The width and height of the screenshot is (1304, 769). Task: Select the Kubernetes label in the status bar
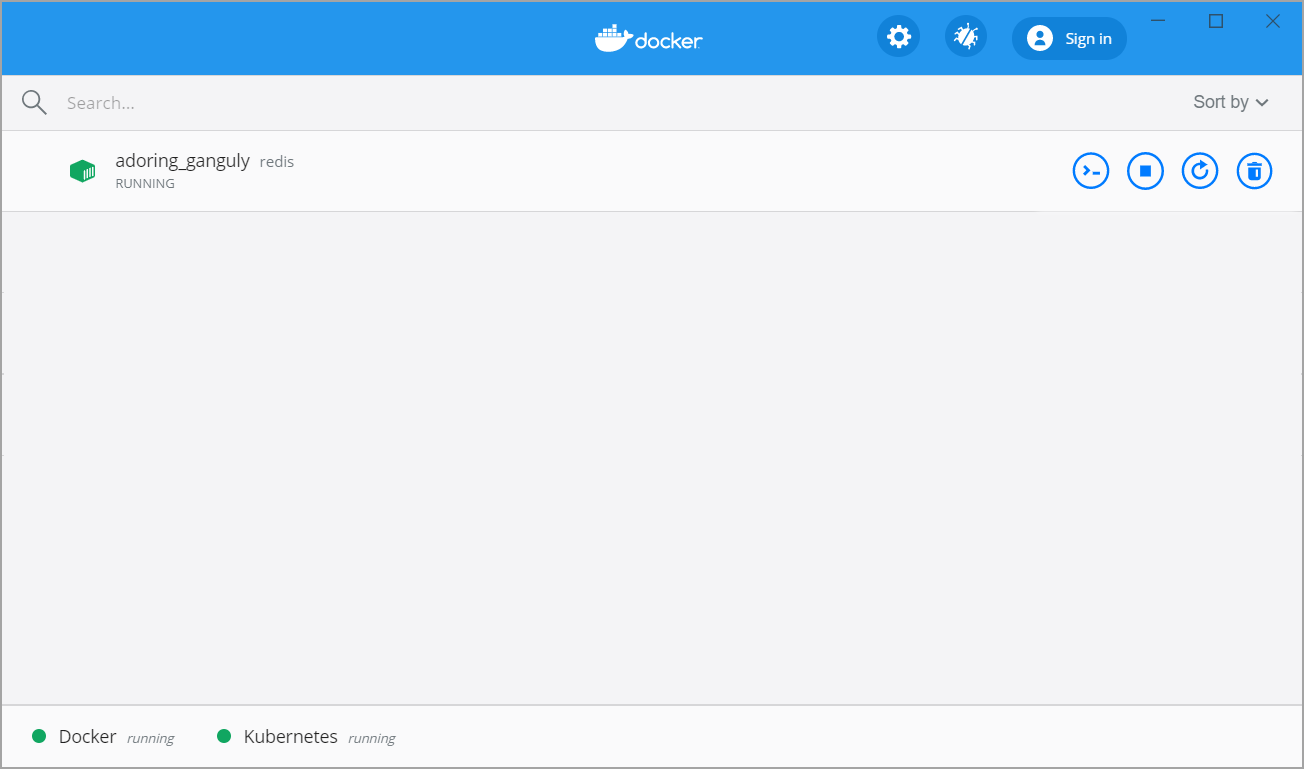point(290,737)
